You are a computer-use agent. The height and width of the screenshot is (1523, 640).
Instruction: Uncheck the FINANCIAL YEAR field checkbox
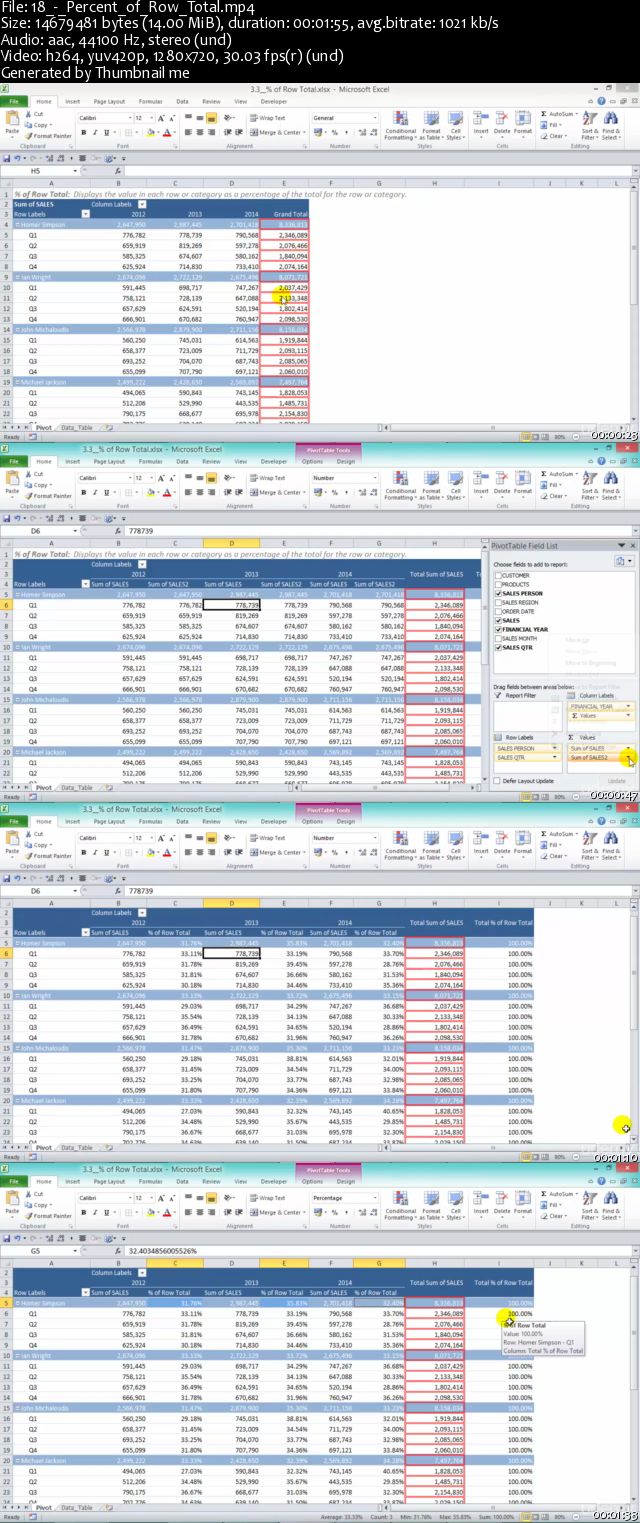pyautogui.click(x=498, y=629)
